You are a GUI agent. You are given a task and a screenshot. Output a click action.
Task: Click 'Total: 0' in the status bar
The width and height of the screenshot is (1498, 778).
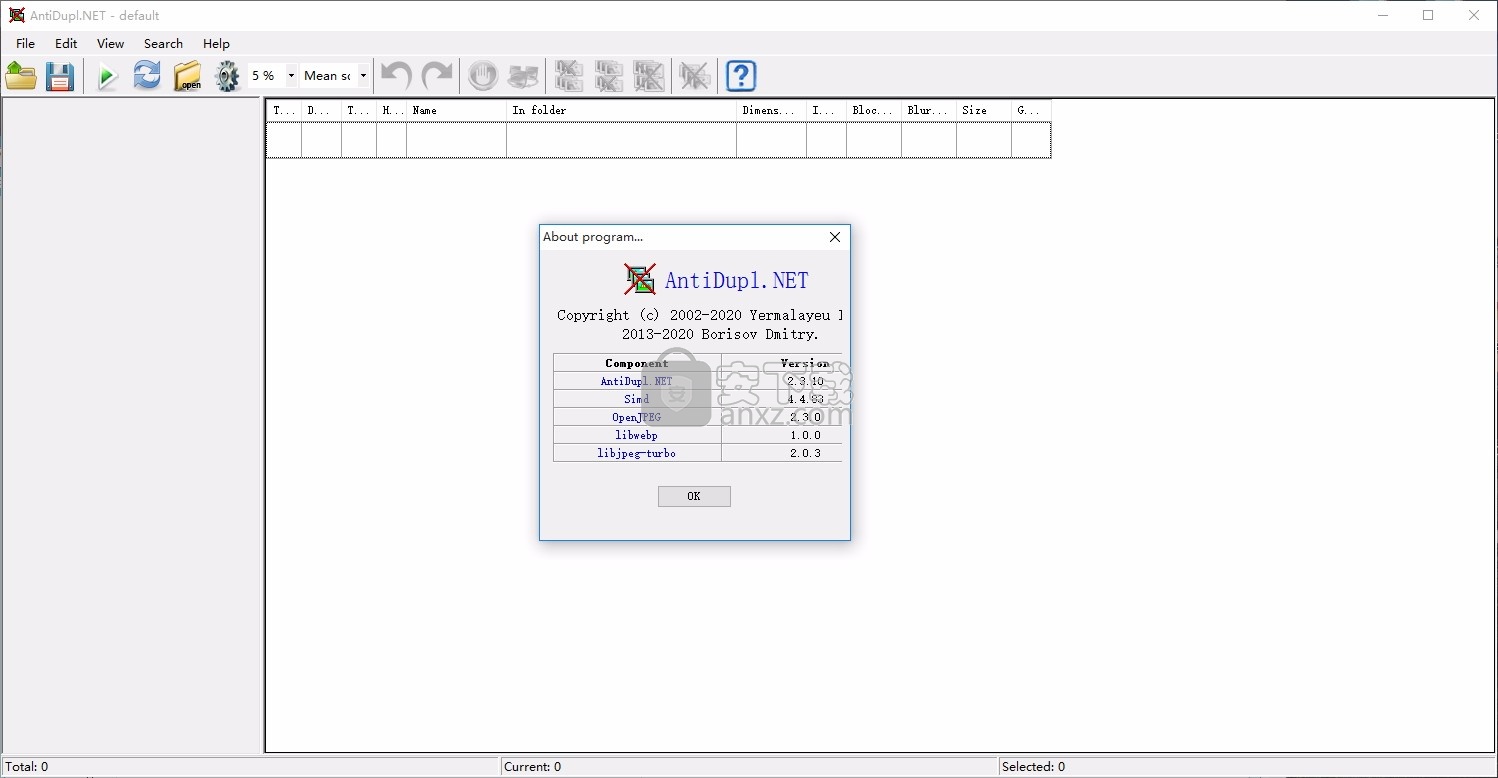(x=27, y=767)
